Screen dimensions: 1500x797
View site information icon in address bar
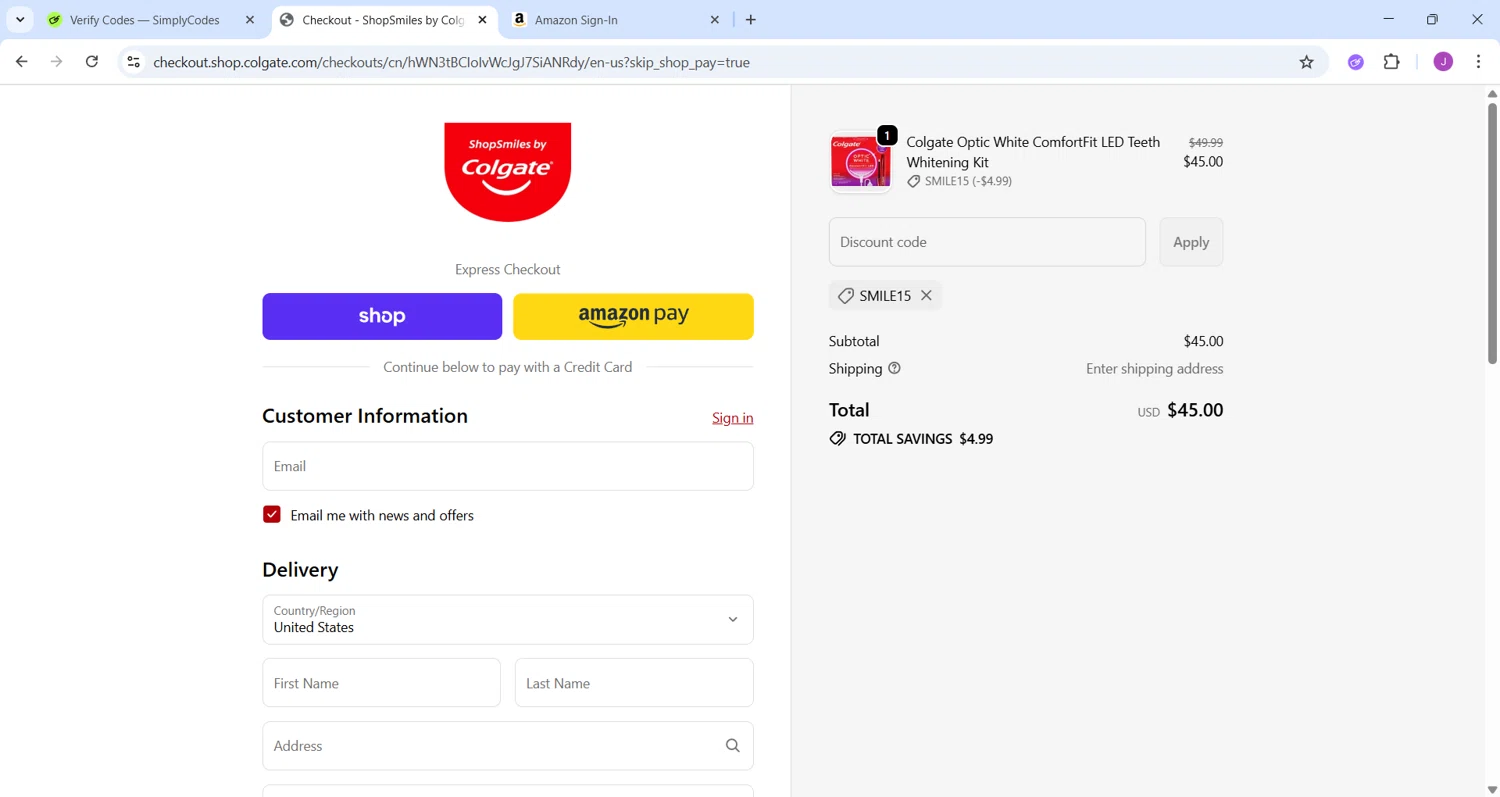[133, 62]
